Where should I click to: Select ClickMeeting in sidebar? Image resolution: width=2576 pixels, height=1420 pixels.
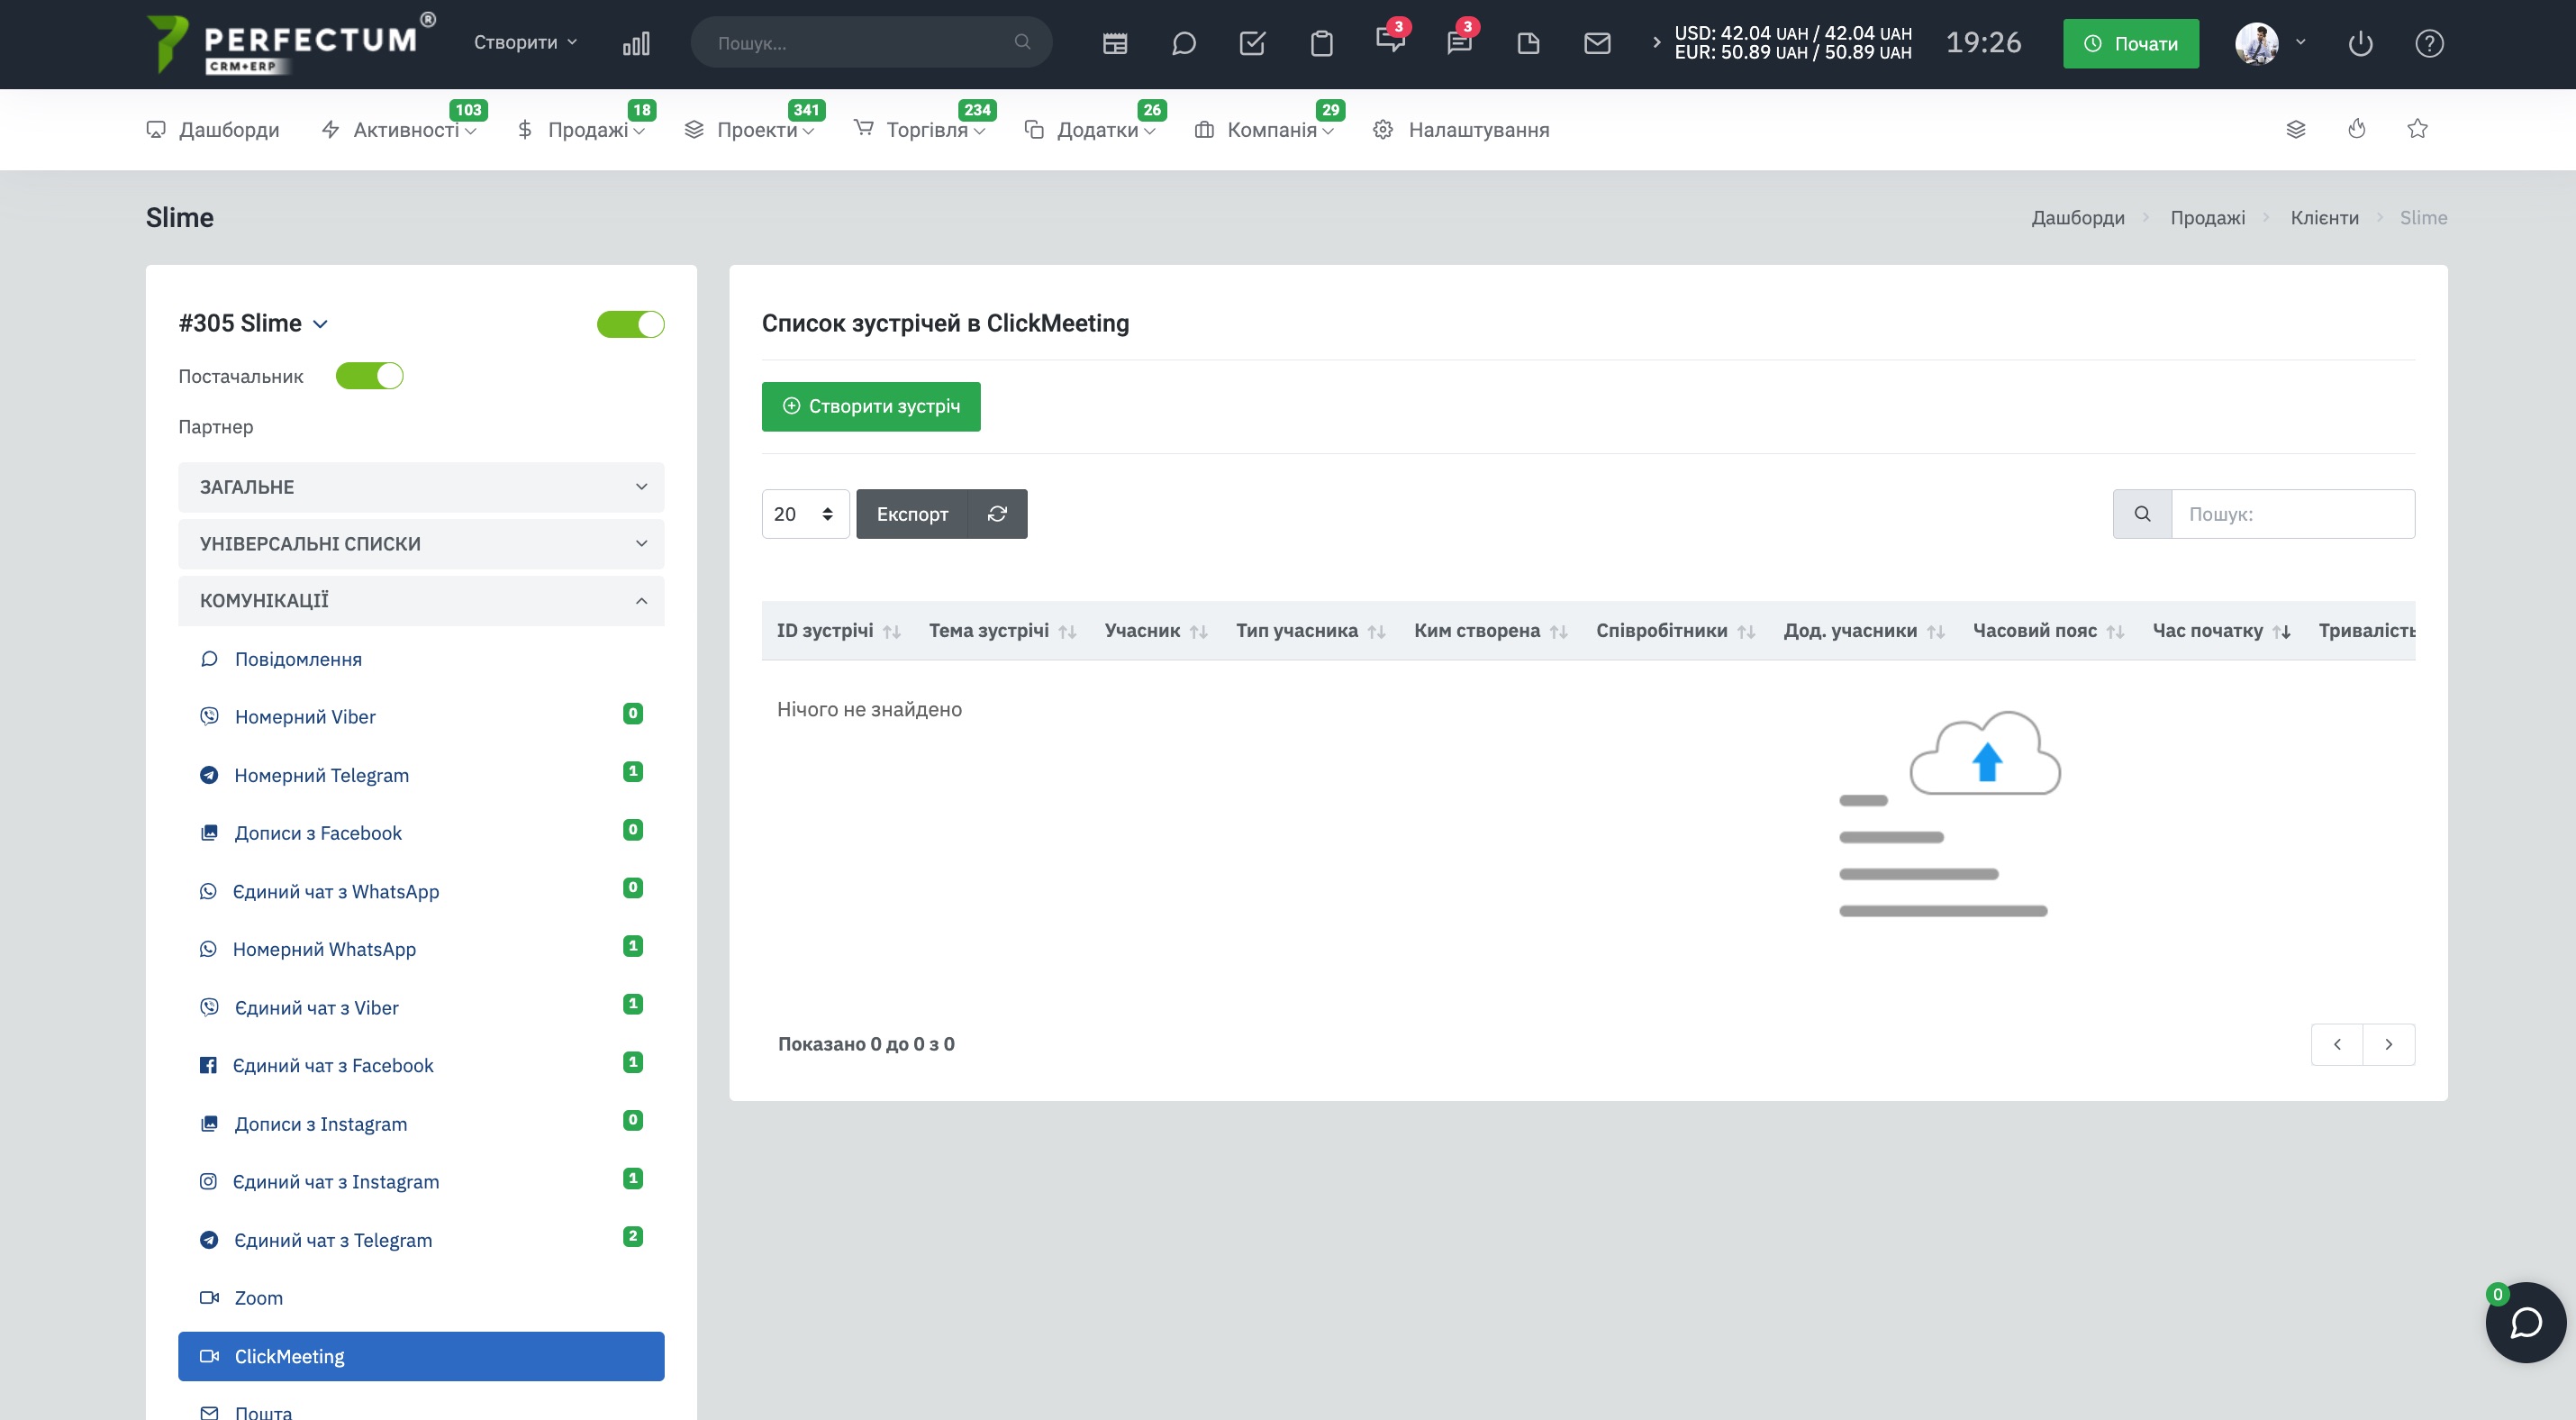pos(421,1356)
